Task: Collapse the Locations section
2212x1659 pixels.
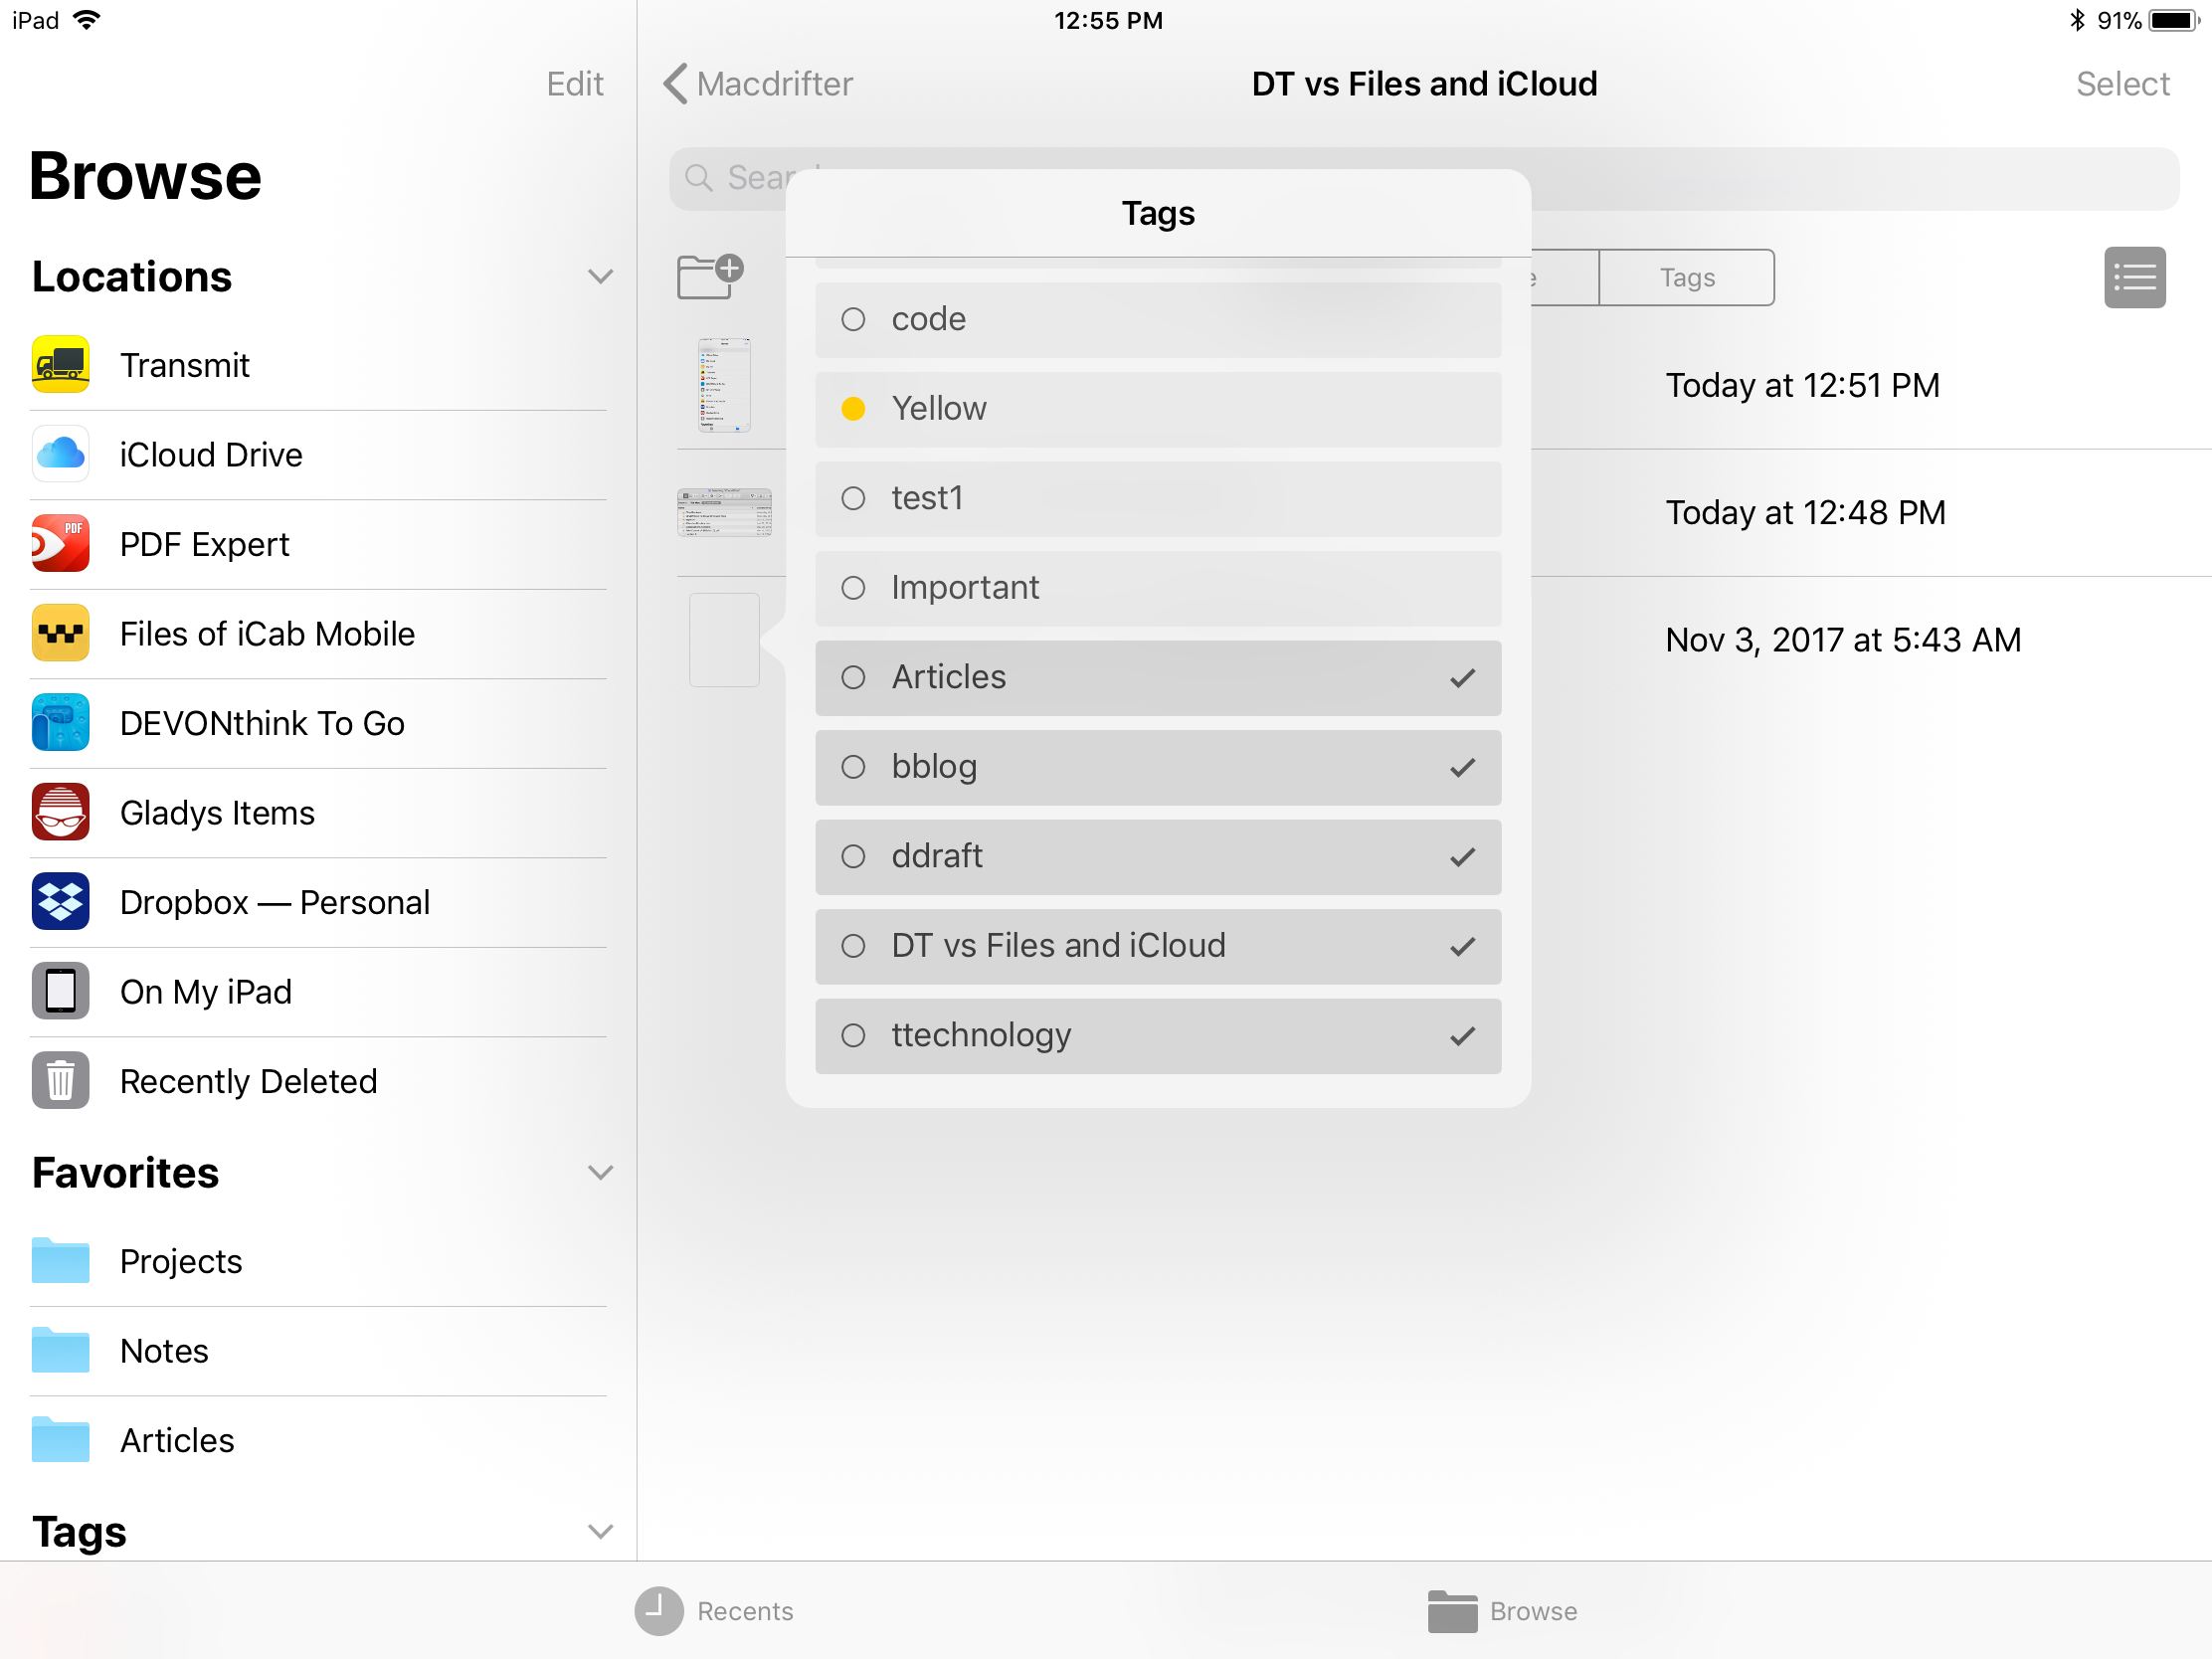Action: [x=601, y=276]
